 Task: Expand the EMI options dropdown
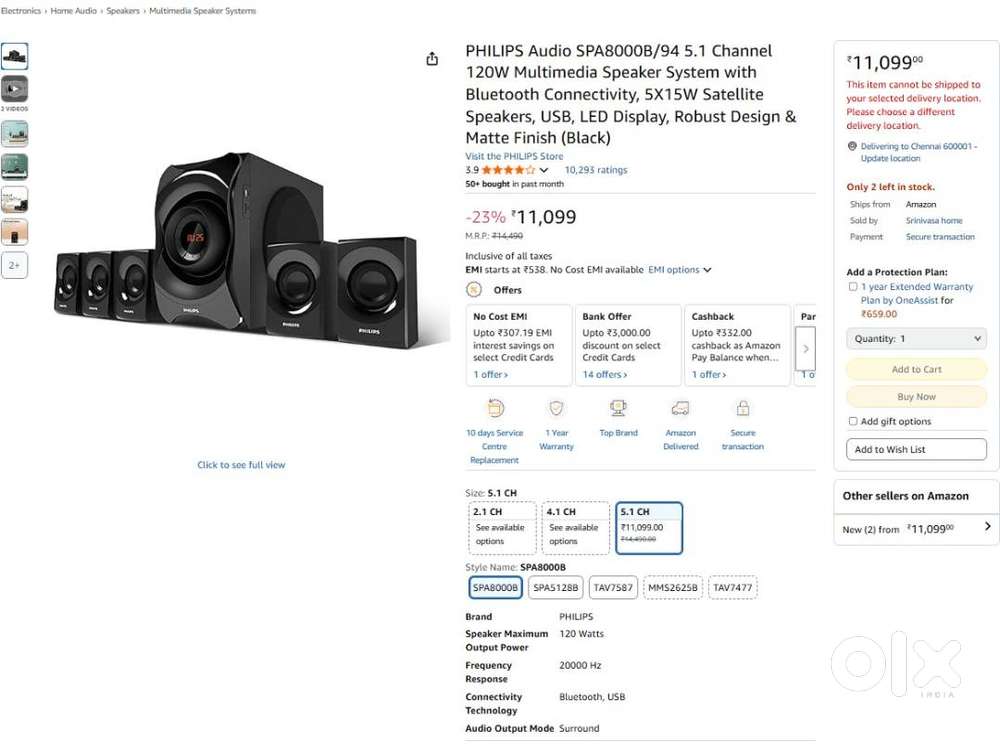[x=680, y=270]
